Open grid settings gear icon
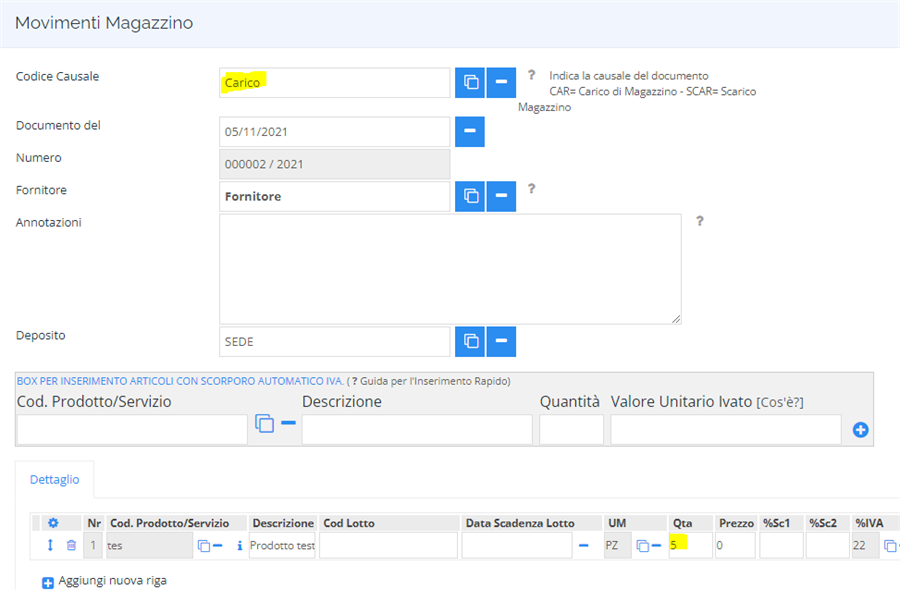900x590 pixels. (53, 523)
